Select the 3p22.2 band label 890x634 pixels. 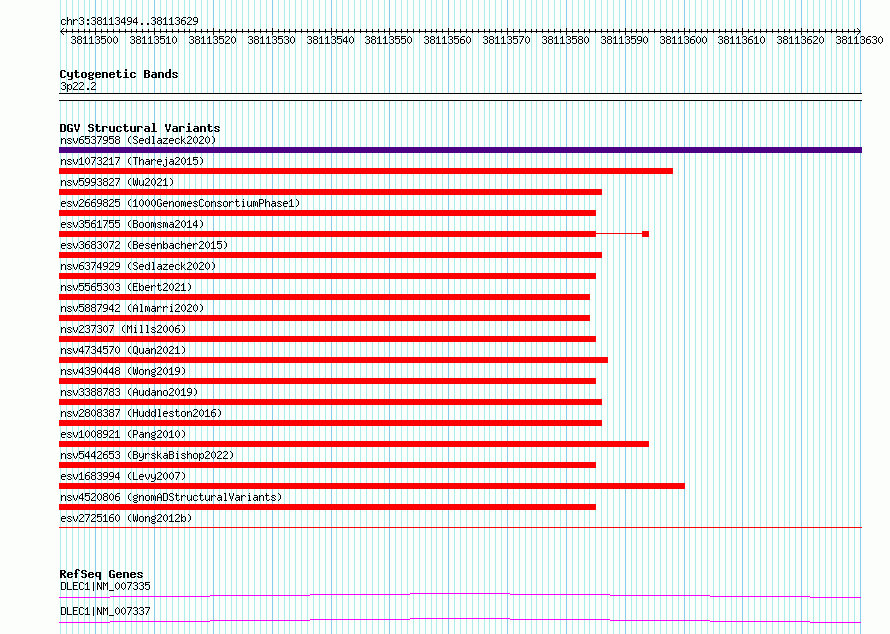(x=78, y=86)
